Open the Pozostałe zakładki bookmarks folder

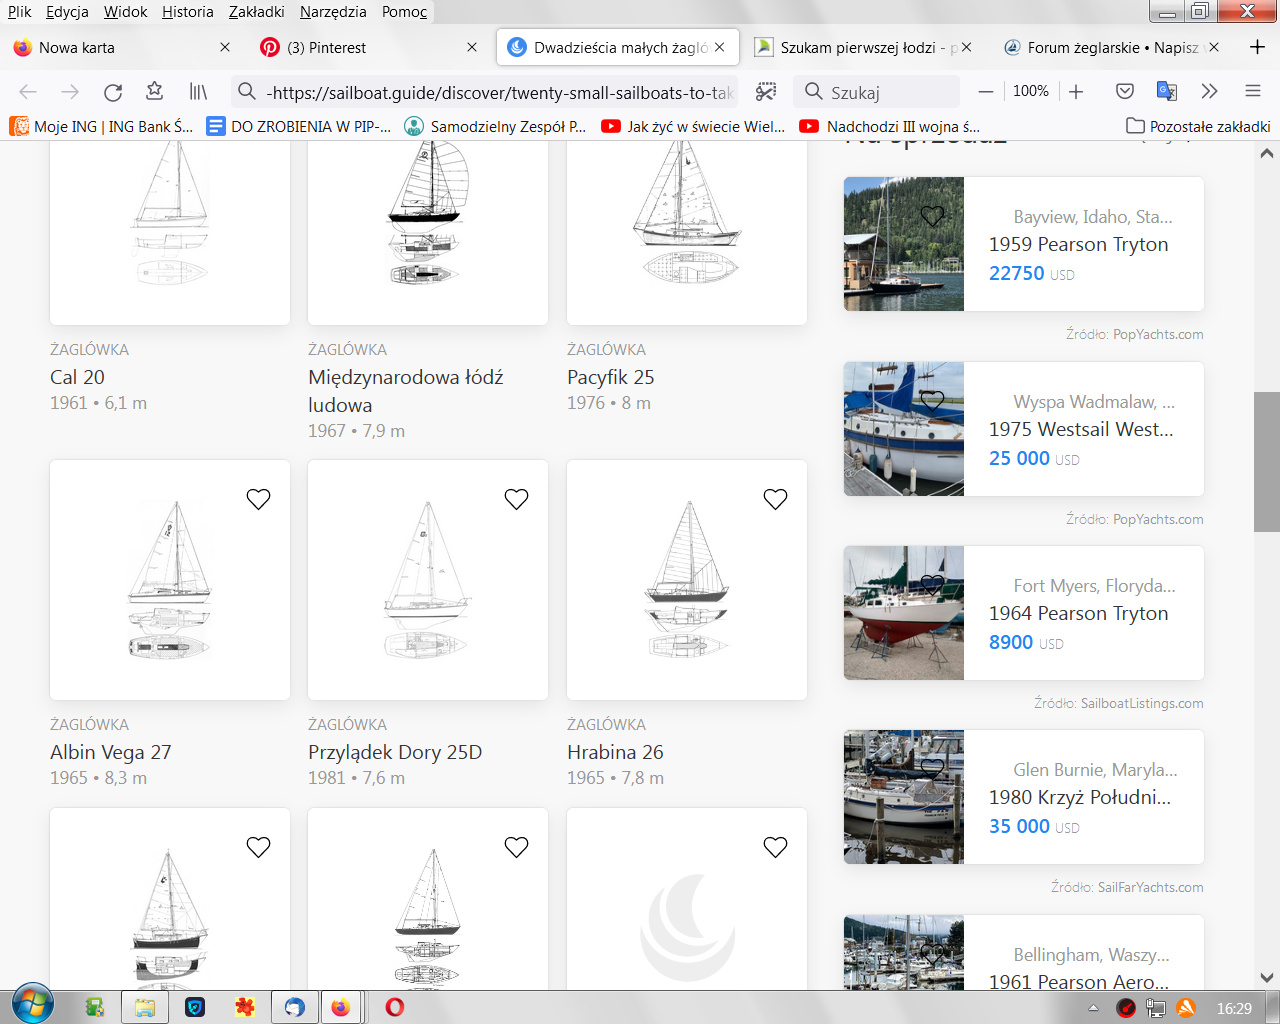[x=1198, y=126]
